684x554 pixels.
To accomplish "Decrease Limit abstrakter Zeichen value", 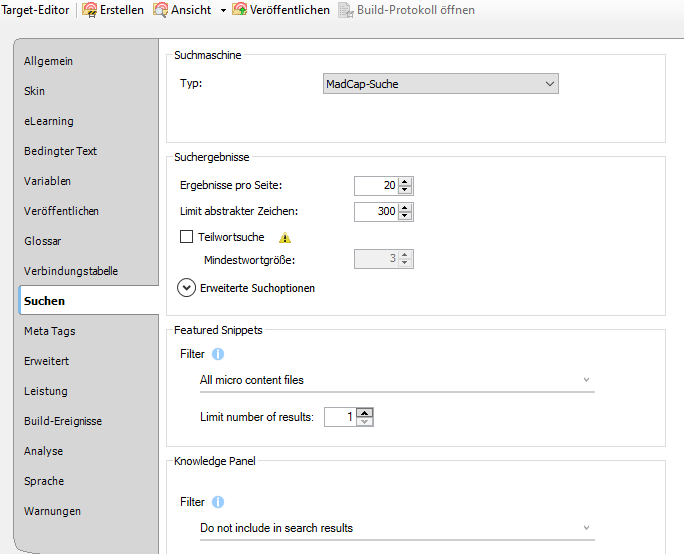I will point(405,216).
